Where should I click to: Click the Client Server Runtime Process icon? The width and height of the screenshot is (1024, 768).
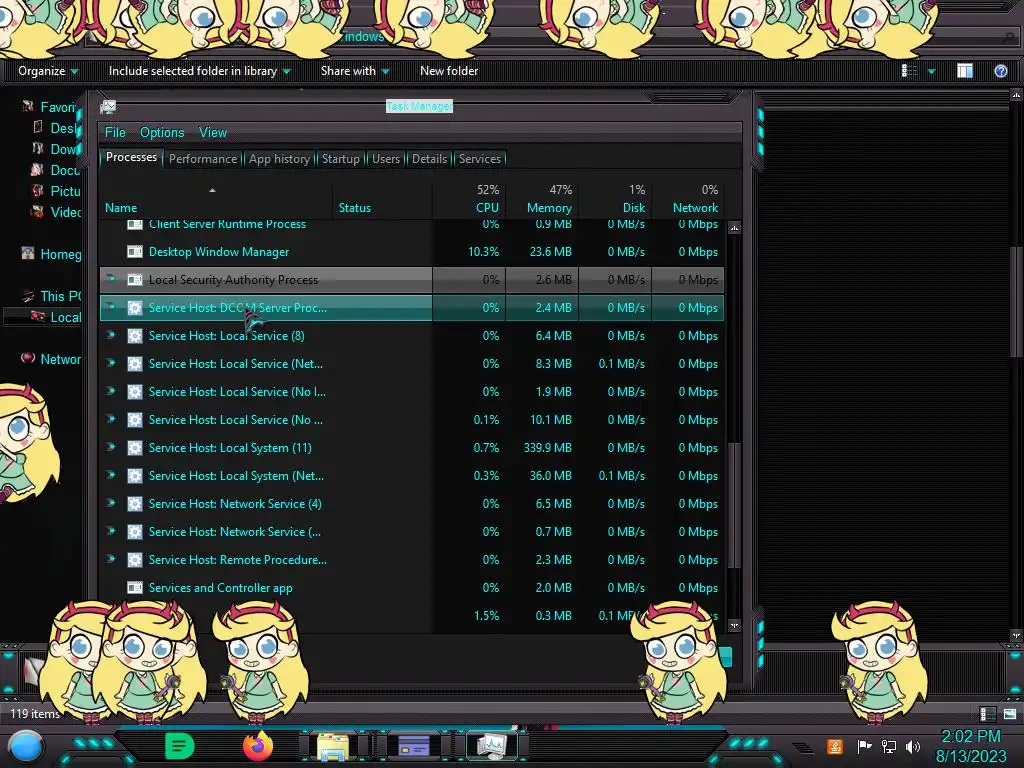pyautogui.click(x=135, y=225)
